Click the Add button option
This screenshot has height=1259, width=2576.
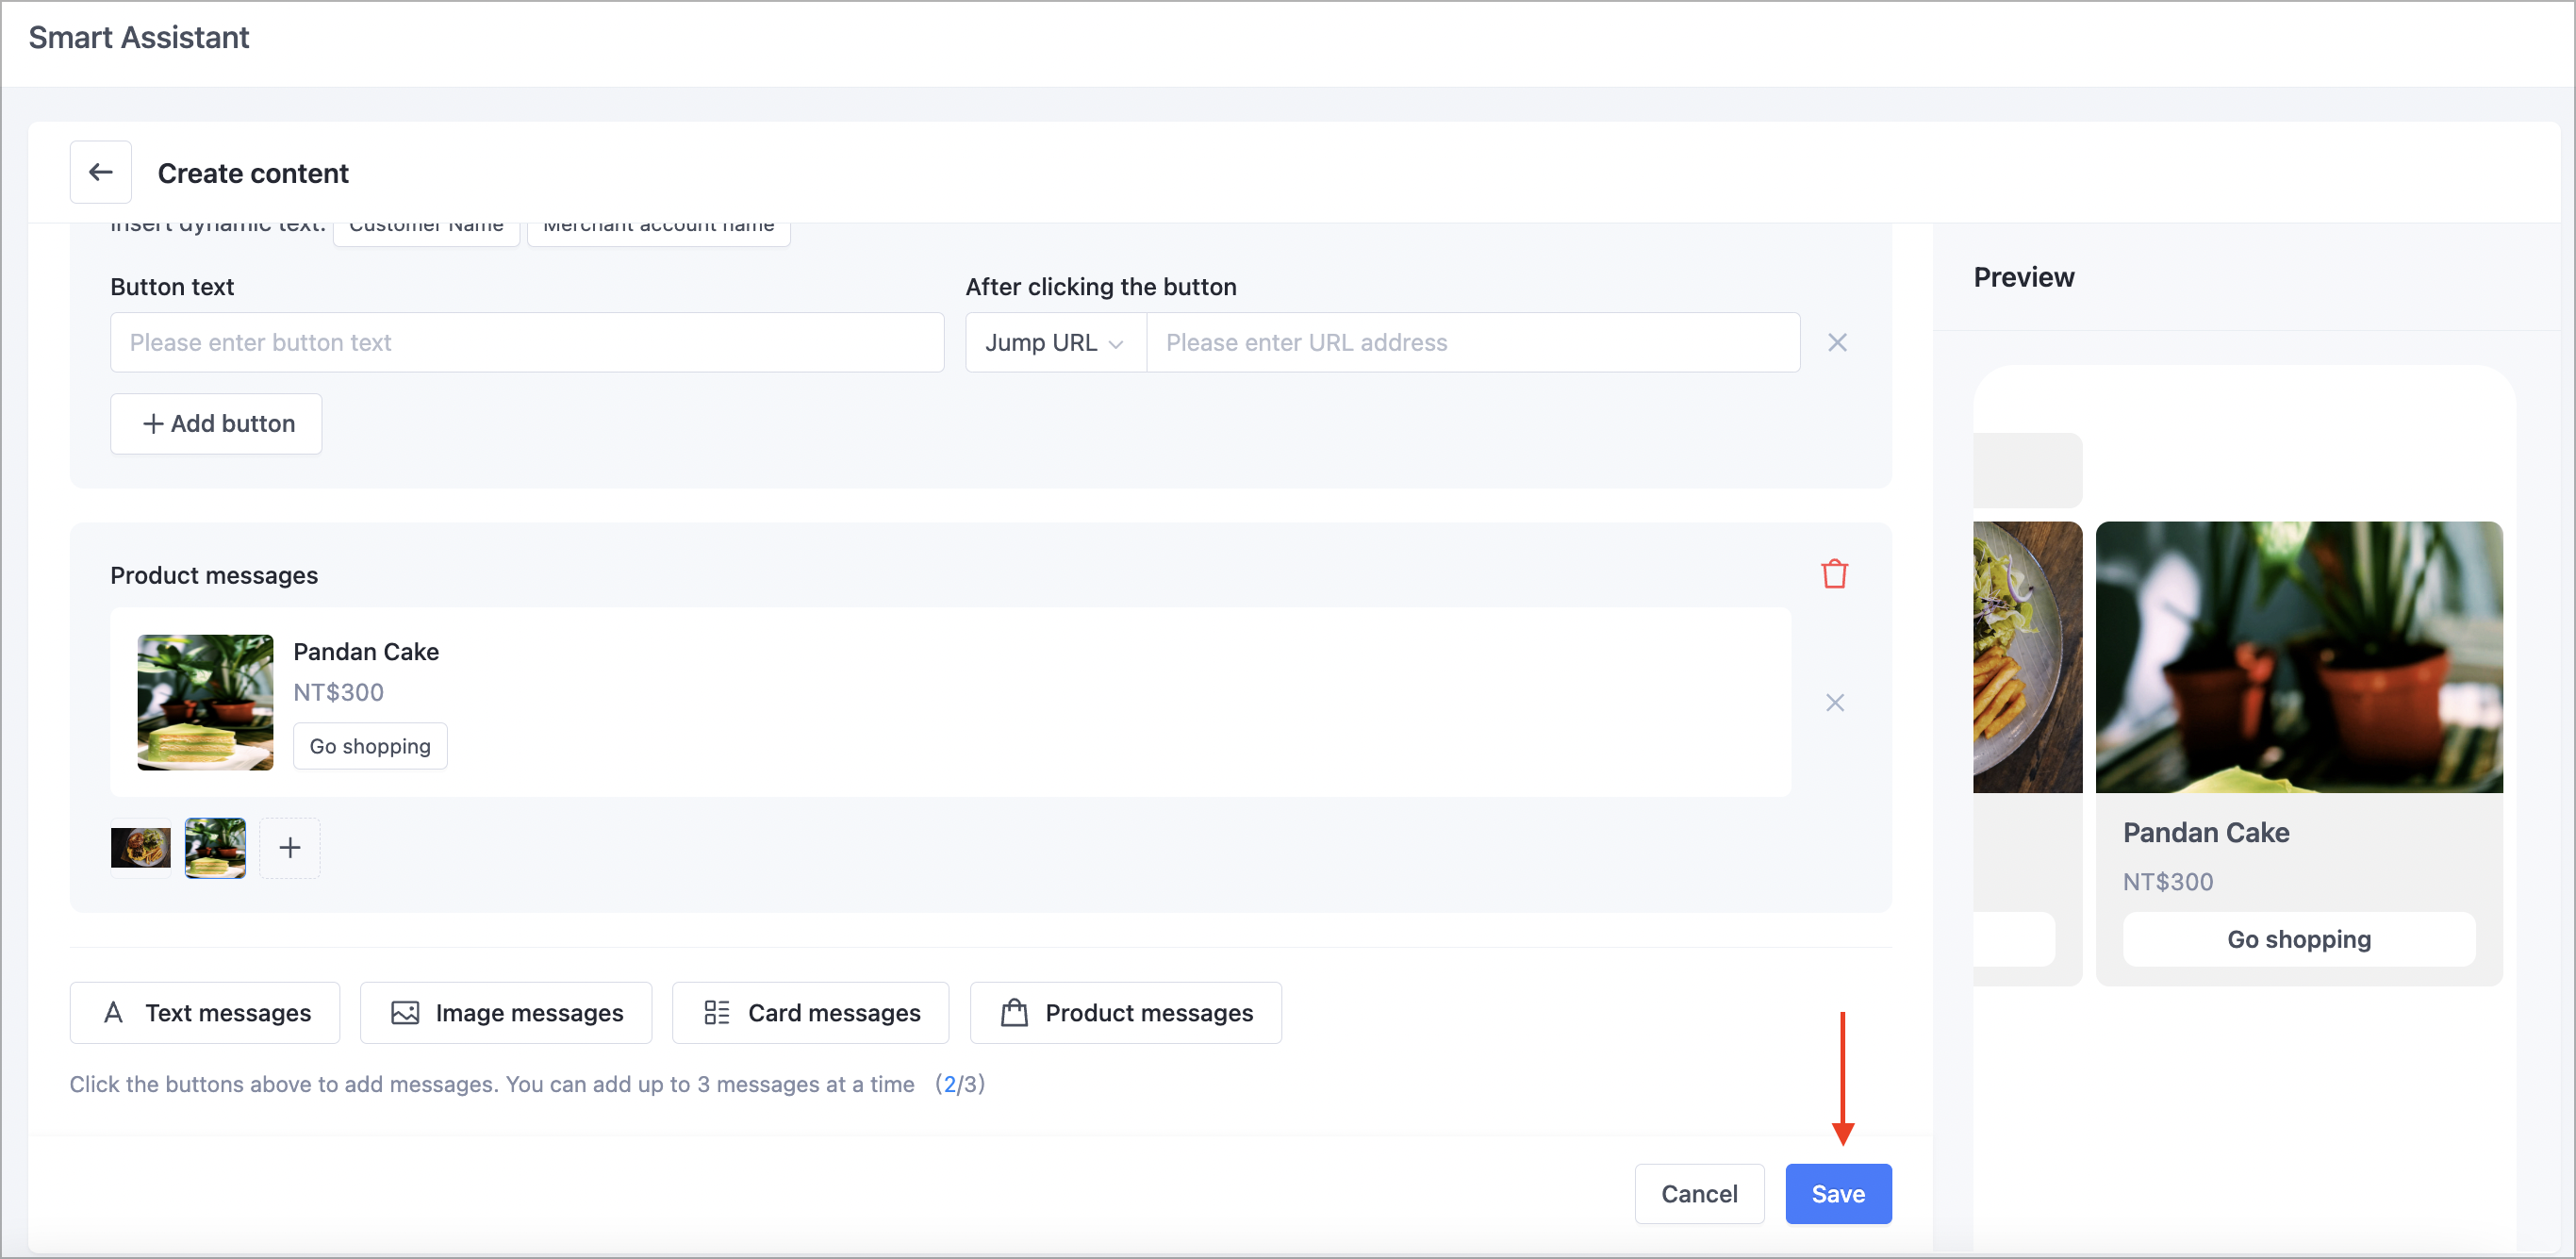[216, 423]
